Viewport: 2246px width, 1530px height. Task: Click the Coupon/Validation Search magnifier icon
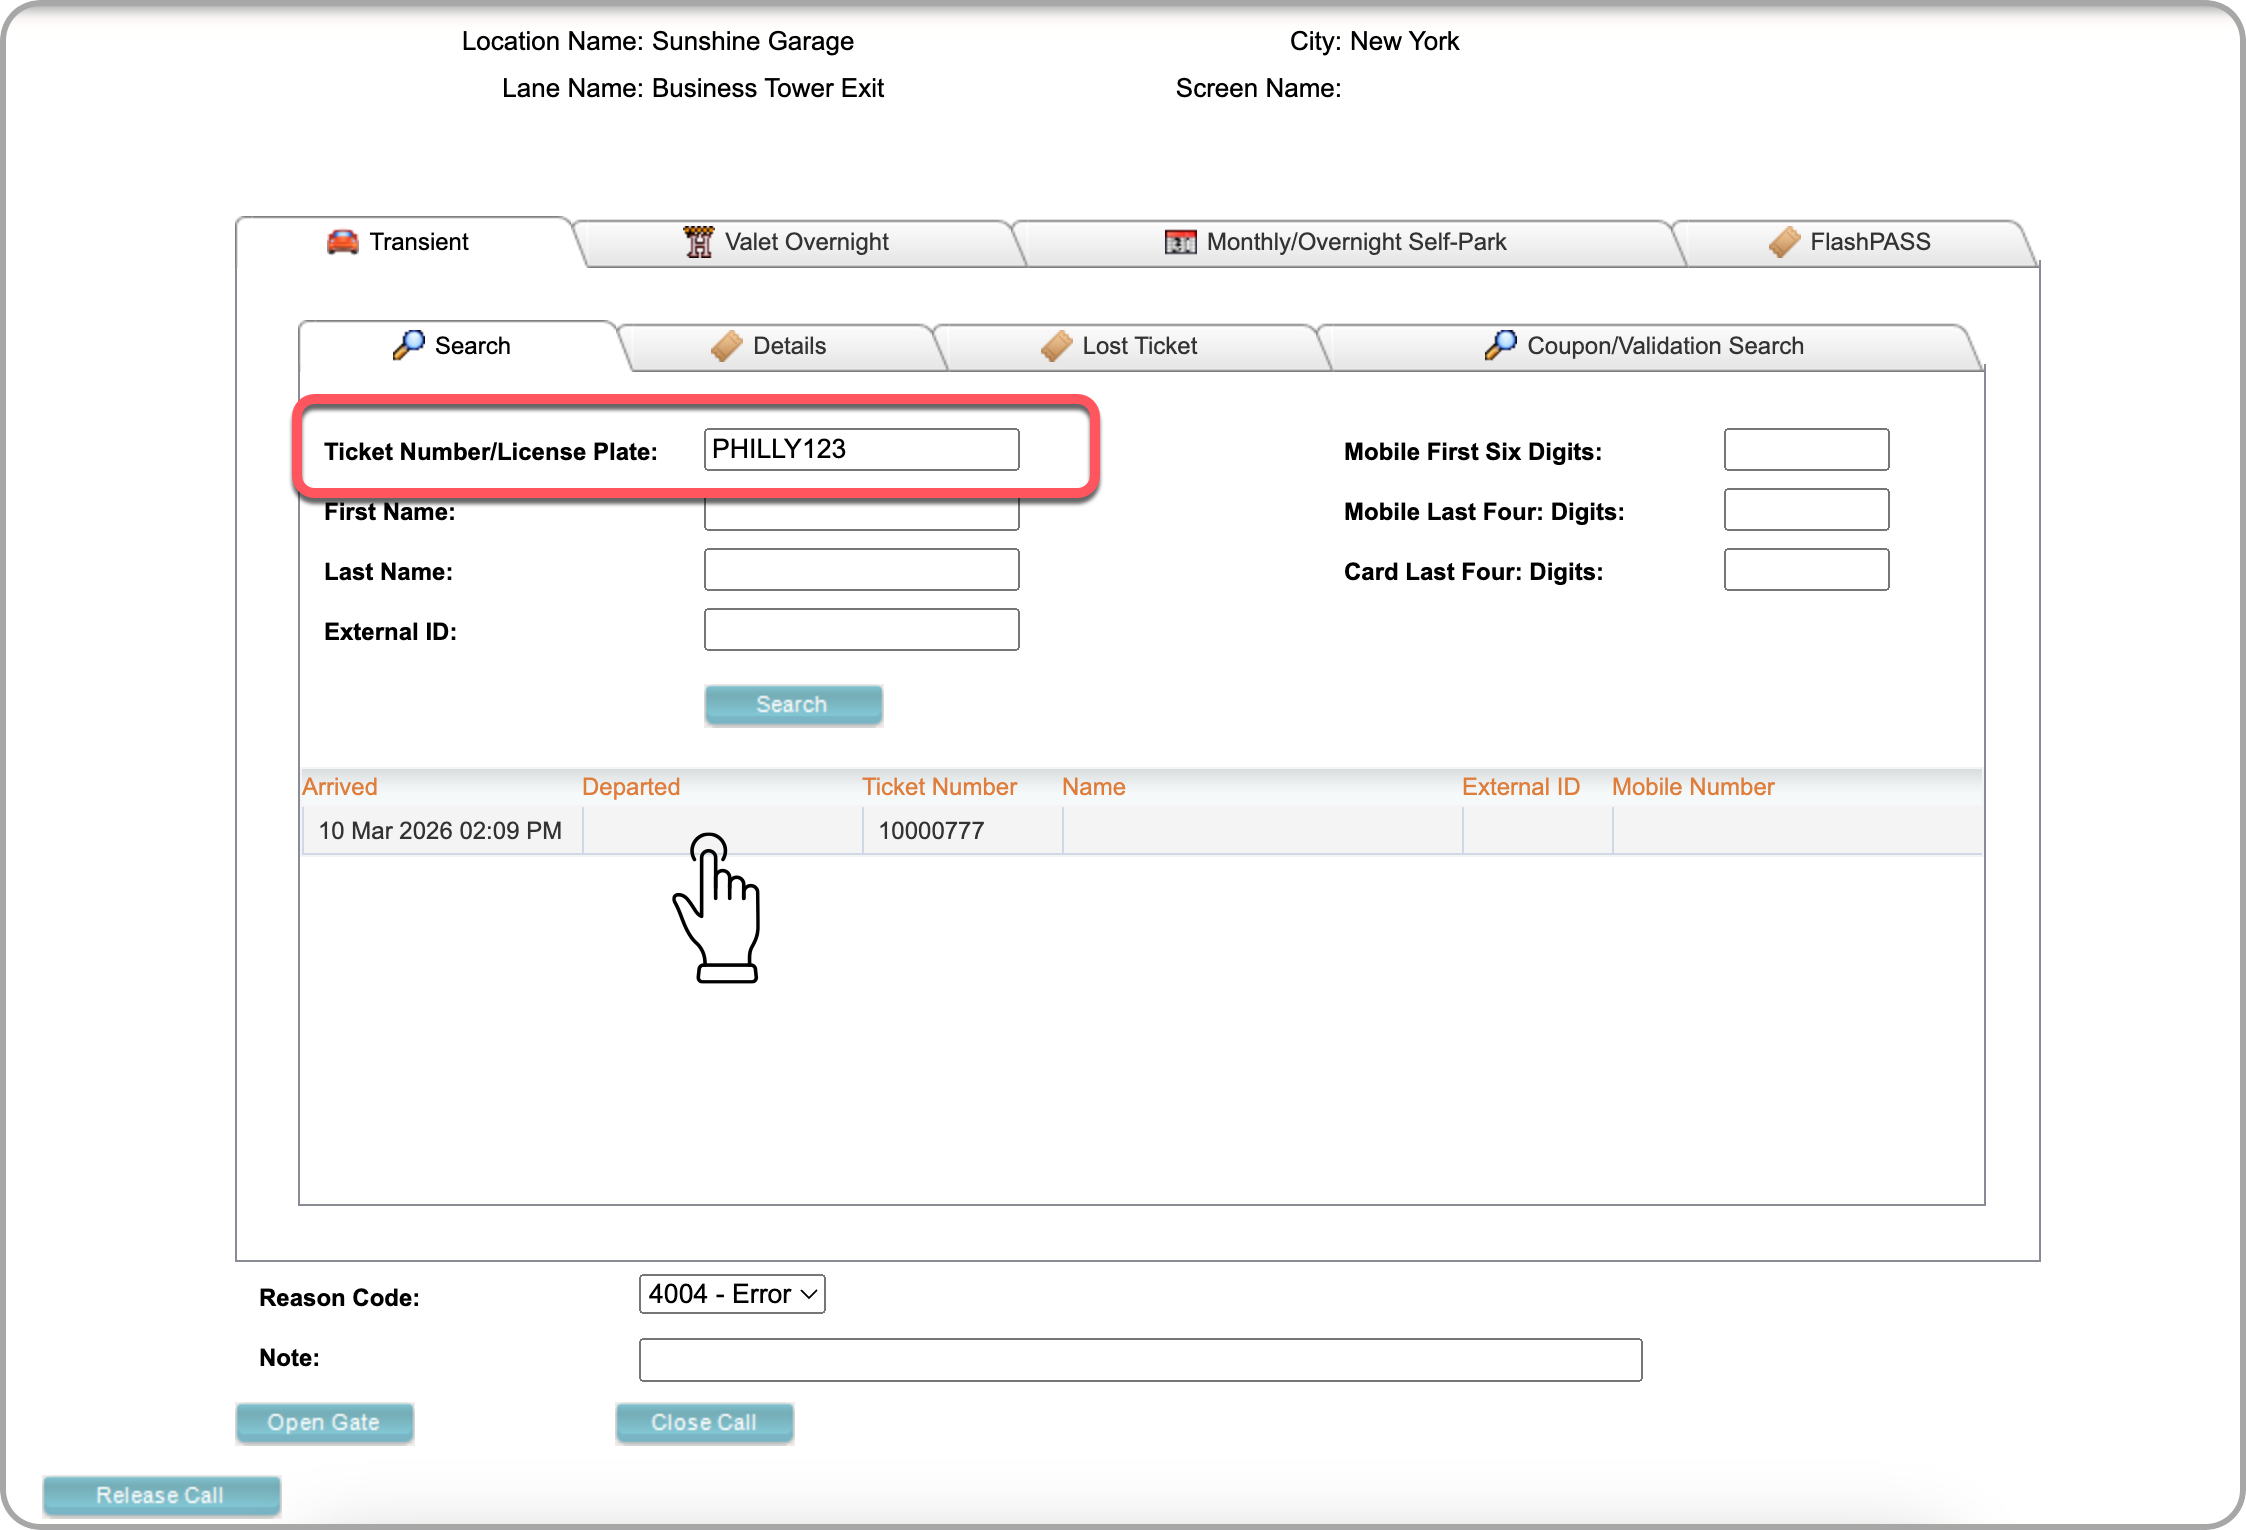coord(1500,345)
